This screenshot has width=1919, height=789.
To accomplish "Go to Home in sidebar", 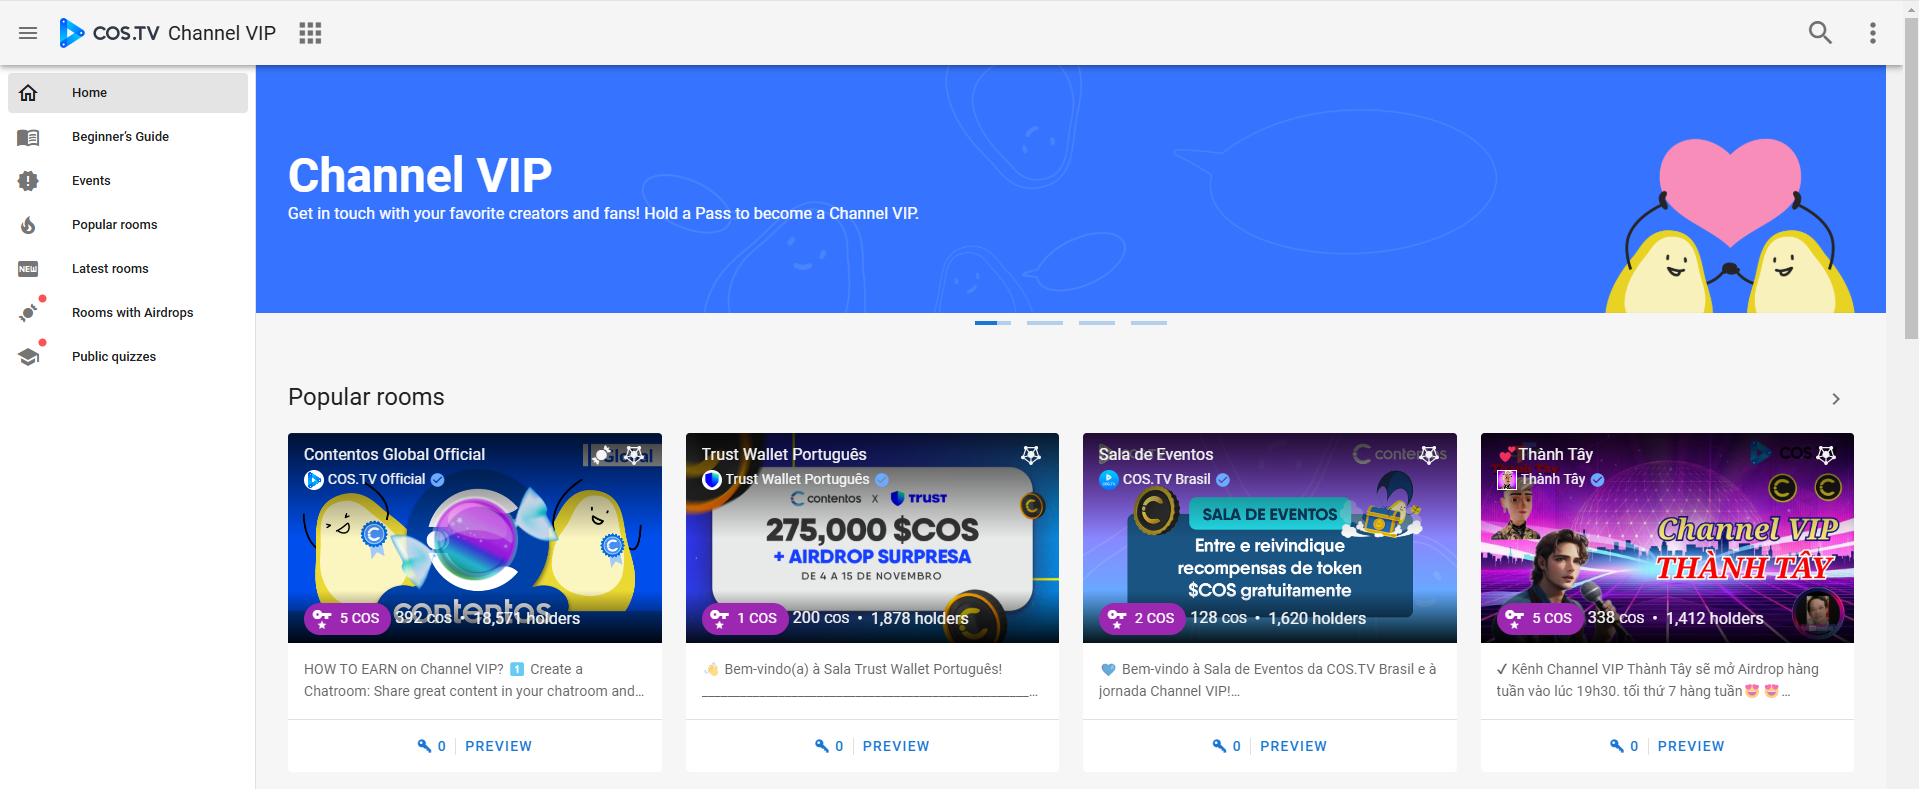I will pos(128,93).
